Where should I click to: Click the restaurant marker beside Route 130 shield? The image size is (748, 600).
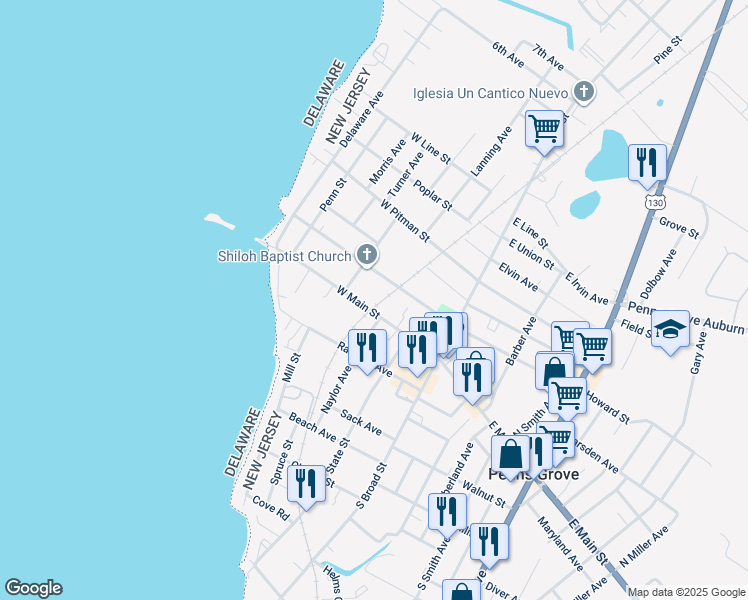647,162
